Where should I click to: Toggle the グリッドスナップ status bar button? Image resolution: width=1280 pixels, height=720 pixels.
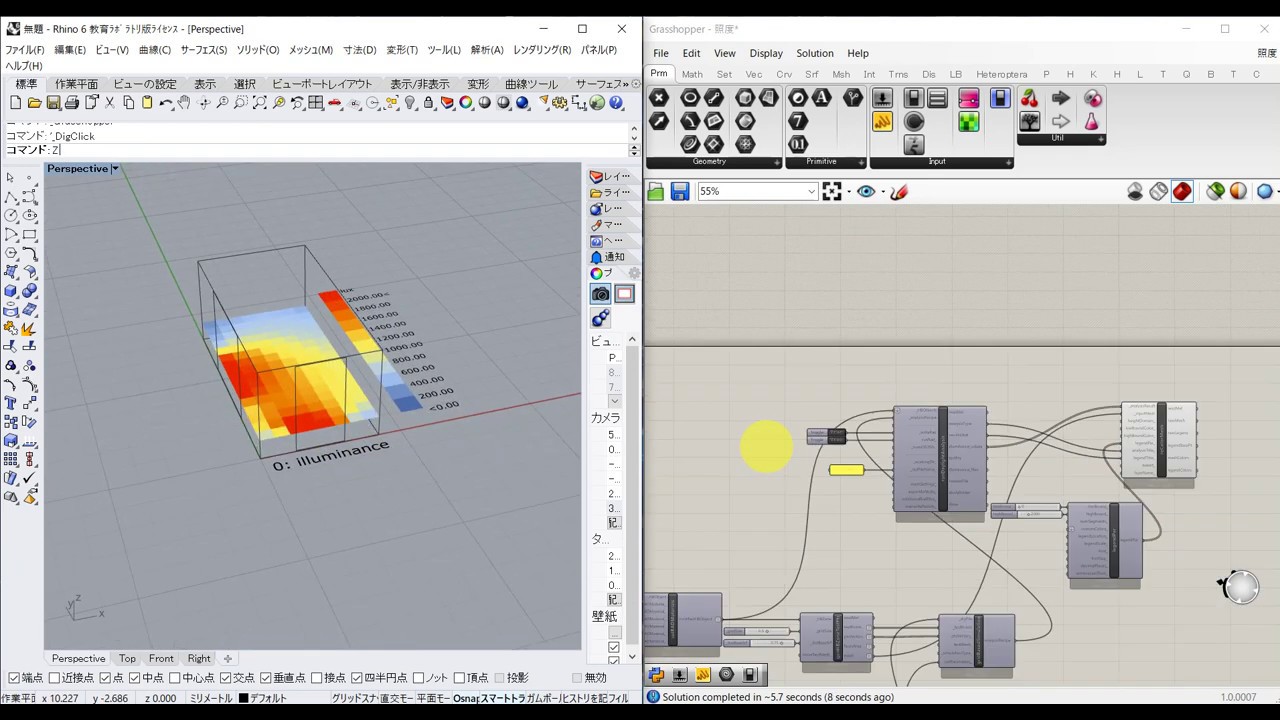click(353, 698)
